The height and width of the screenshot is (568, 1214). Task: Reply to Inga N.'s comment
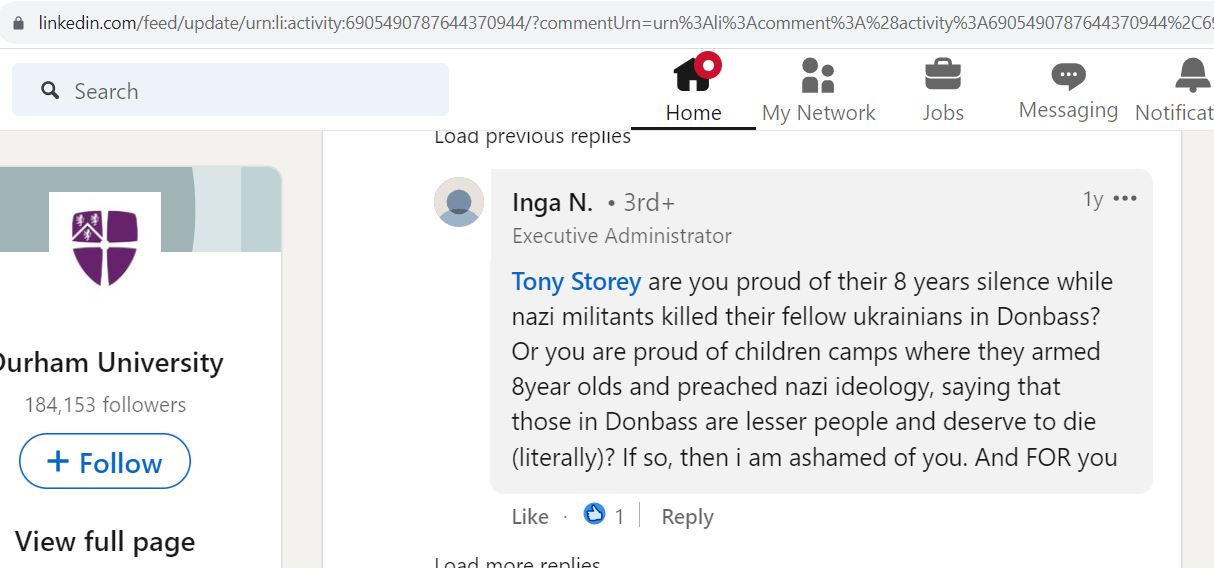[687, 517]
